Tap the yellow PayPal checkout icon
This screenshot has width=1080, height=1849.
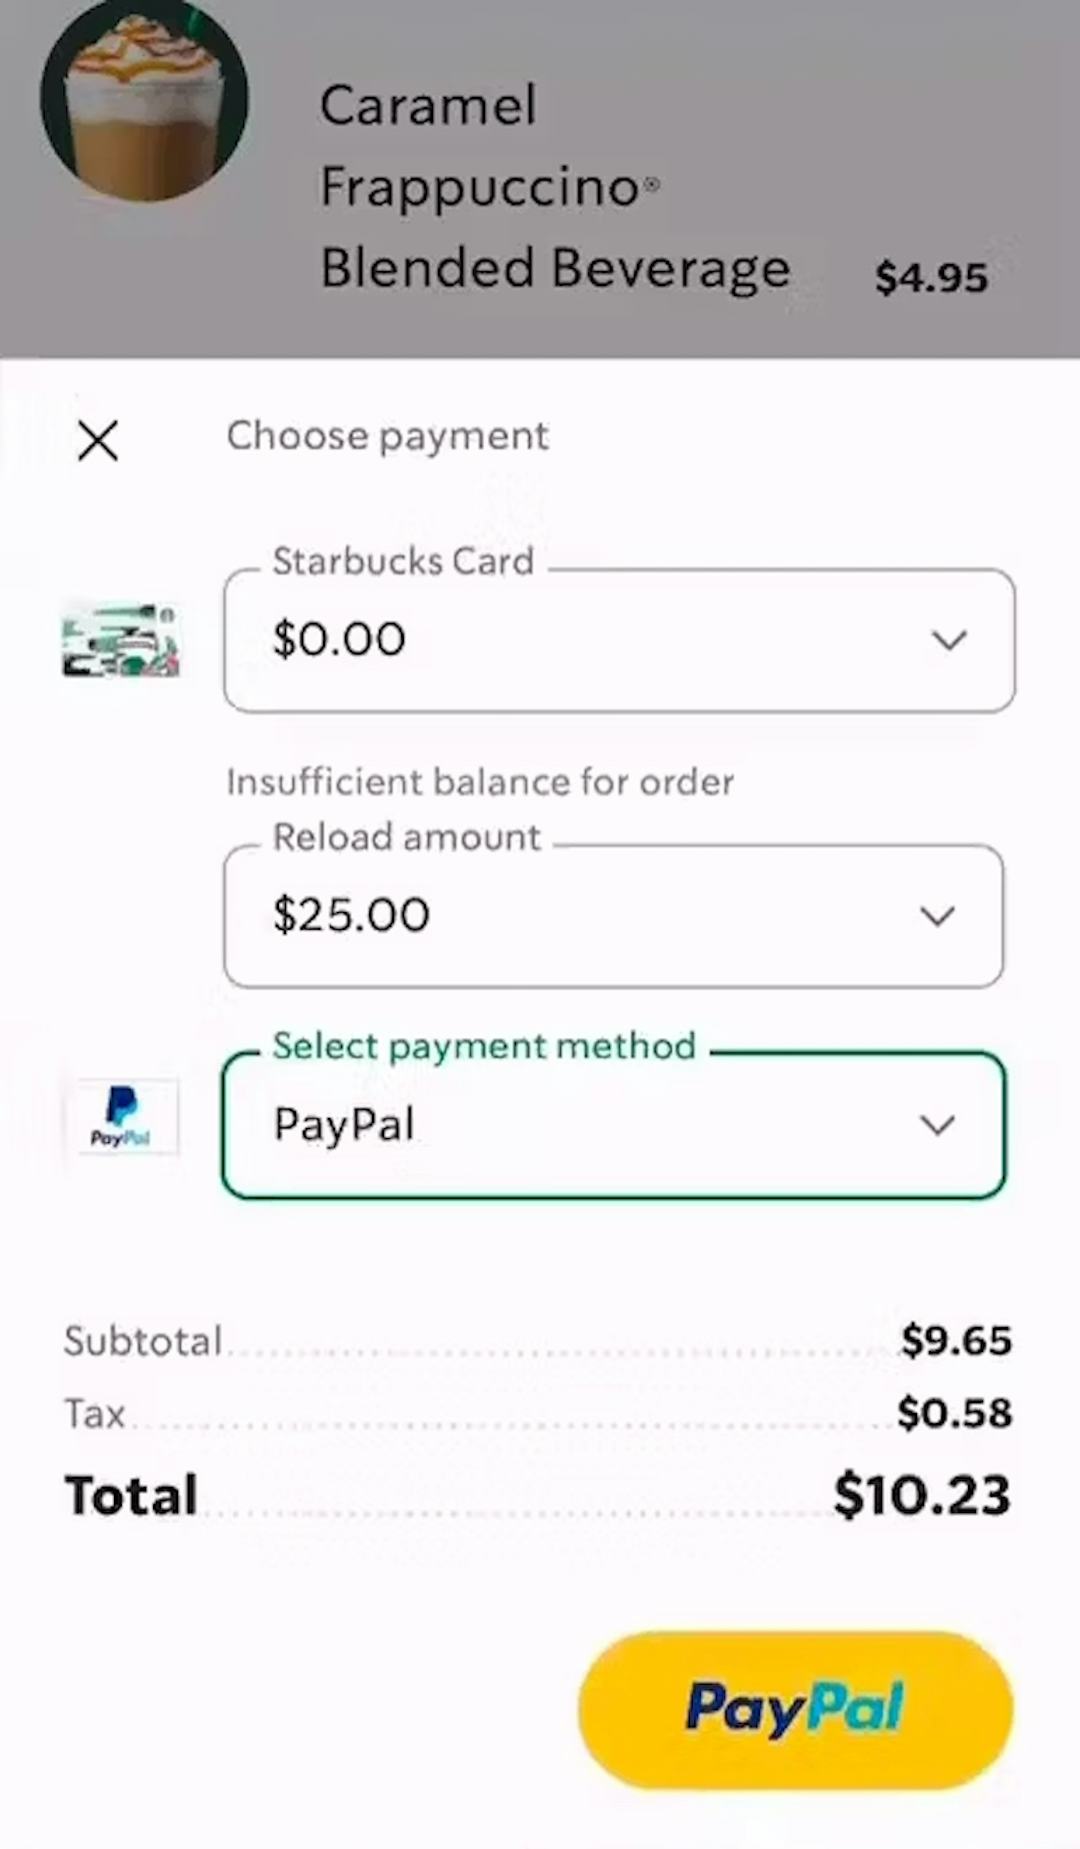click(793, 1712)
